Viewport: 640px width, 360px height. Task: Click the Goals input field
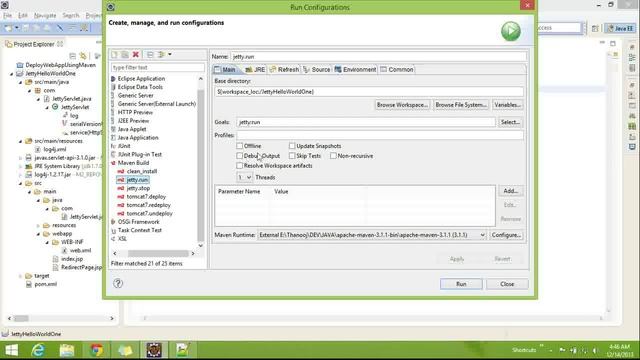point(366,122)
